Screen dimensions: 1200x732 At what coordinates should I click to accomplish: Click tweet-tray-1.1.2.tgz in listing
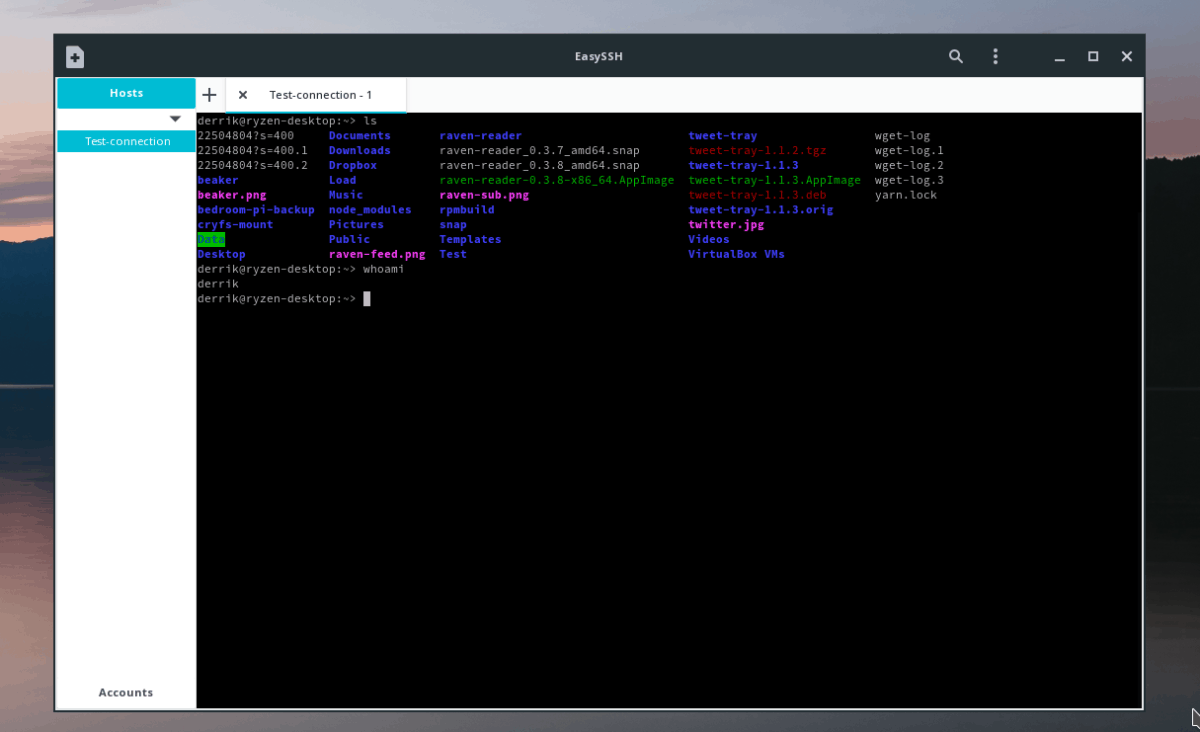(x=757, y=151)
